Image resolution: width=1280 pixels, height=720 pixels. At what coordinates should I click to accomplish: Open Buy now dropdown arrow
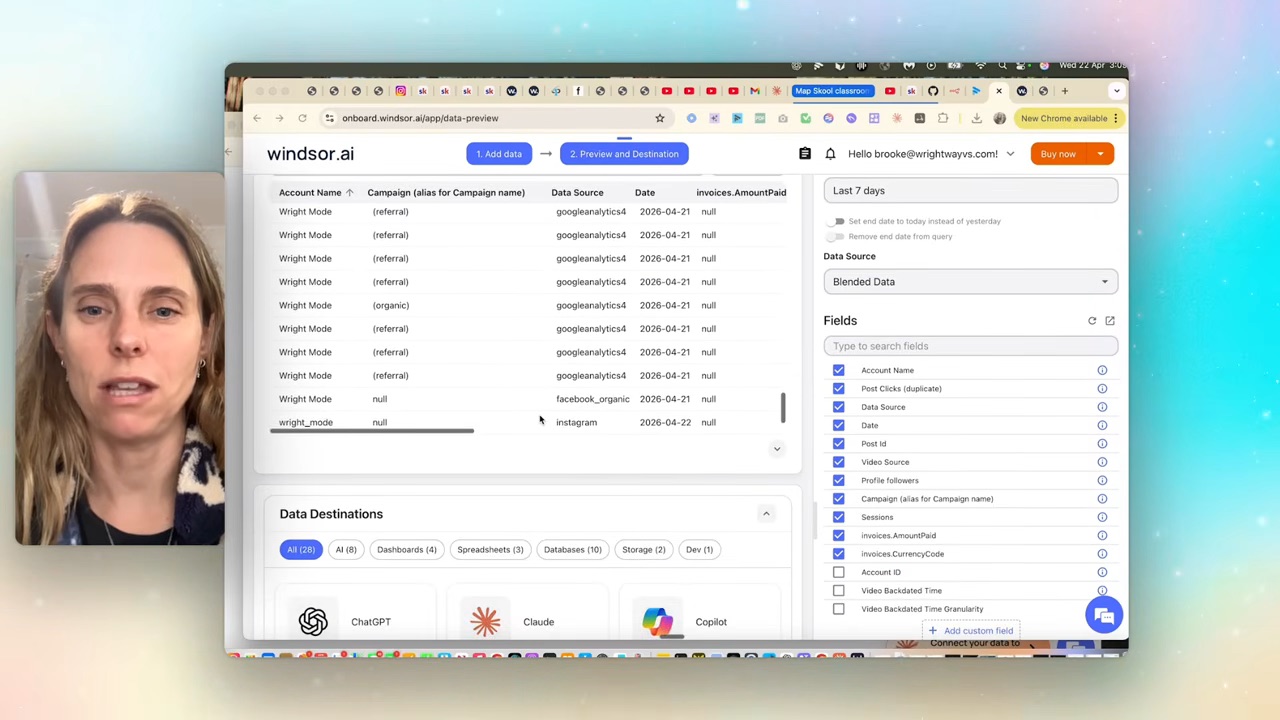point(1100,154)
